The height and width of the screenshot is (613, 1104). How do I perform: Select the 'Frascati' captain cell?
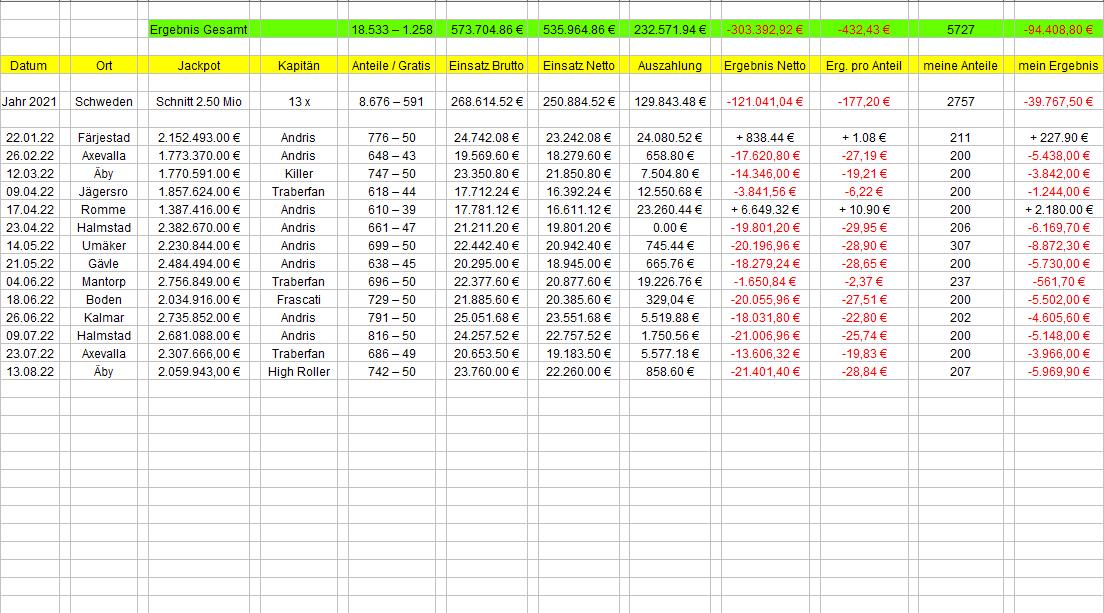(299, 300)
